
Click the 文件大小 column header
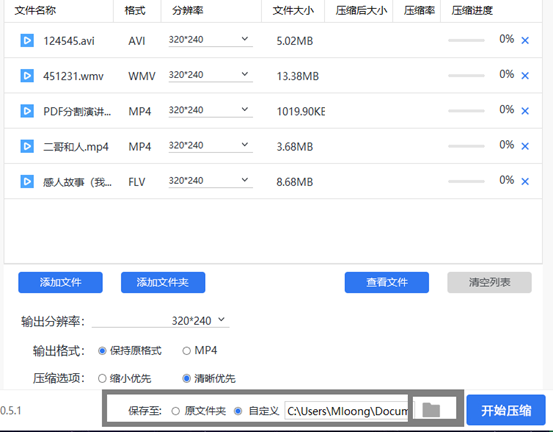point(293,11)
